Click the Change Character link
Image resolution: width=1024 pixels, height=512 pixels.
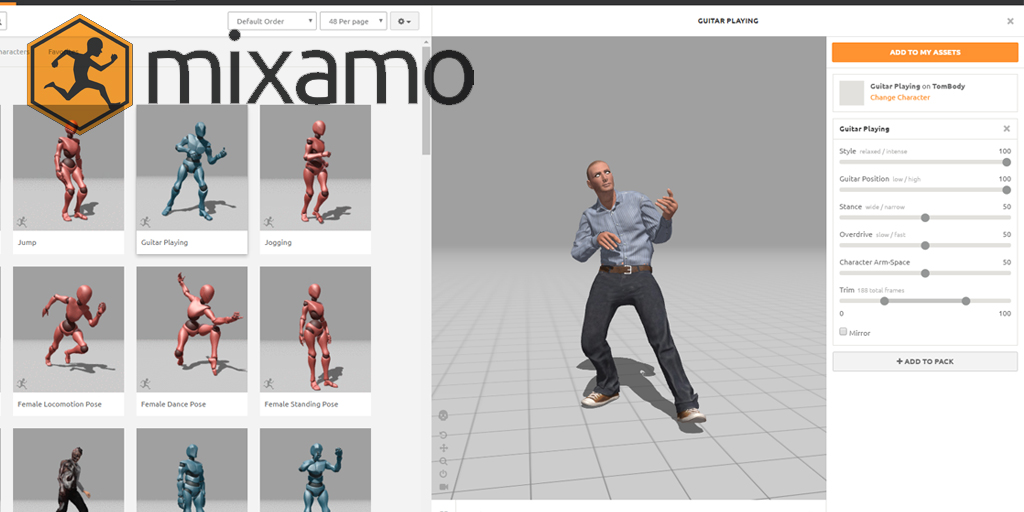900,97
